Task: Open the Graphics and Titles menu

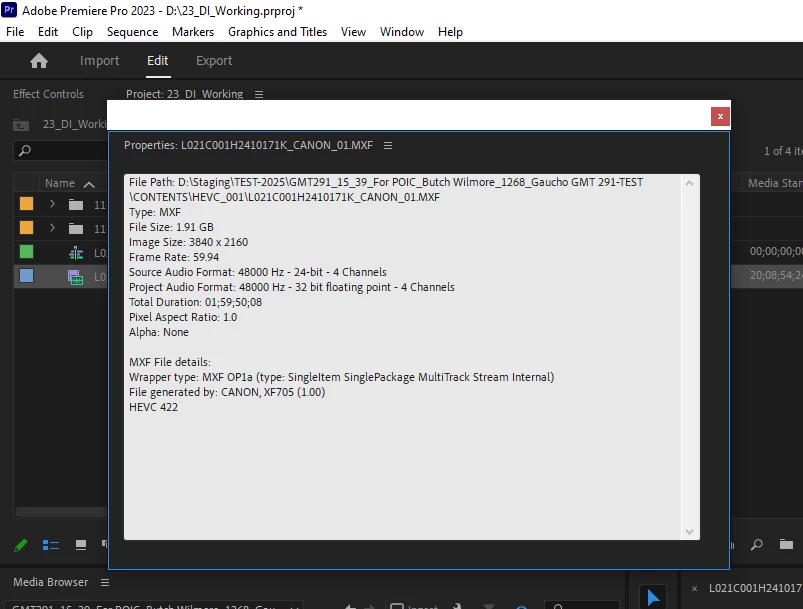Action: (277, 32)
